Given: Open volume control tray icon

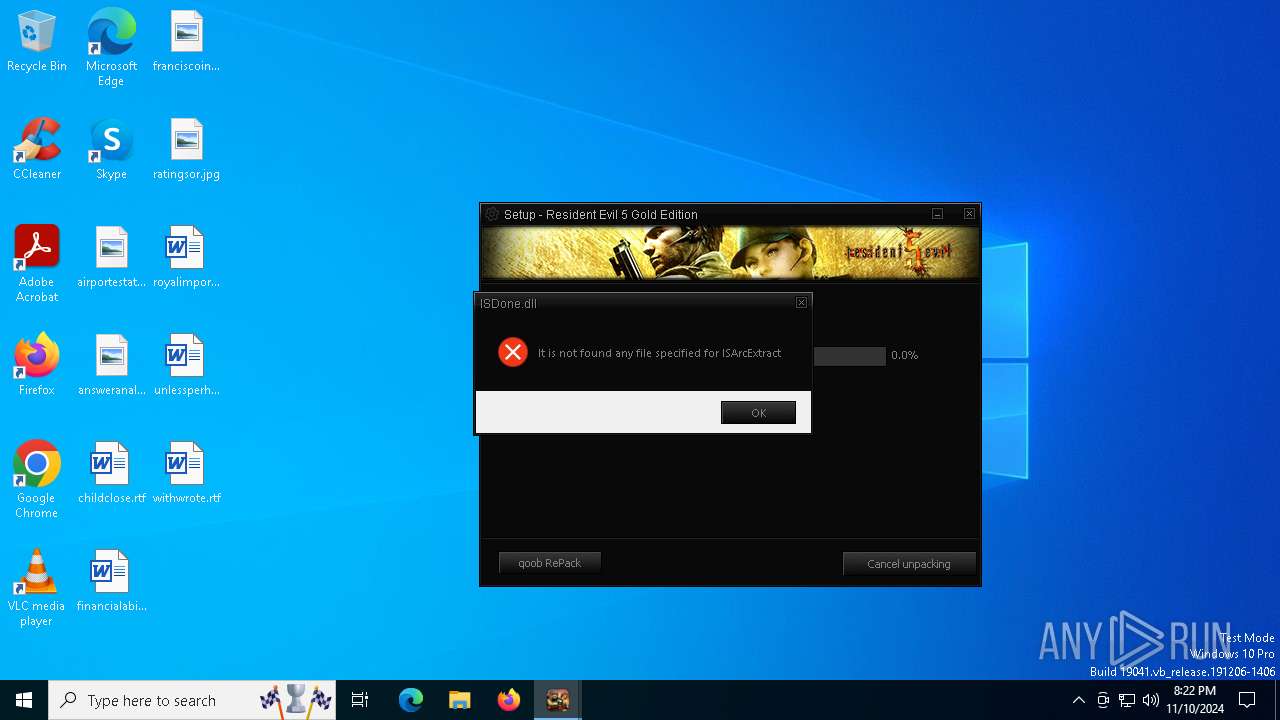Looking at the screenshot, I should [x=1151, y=700].
